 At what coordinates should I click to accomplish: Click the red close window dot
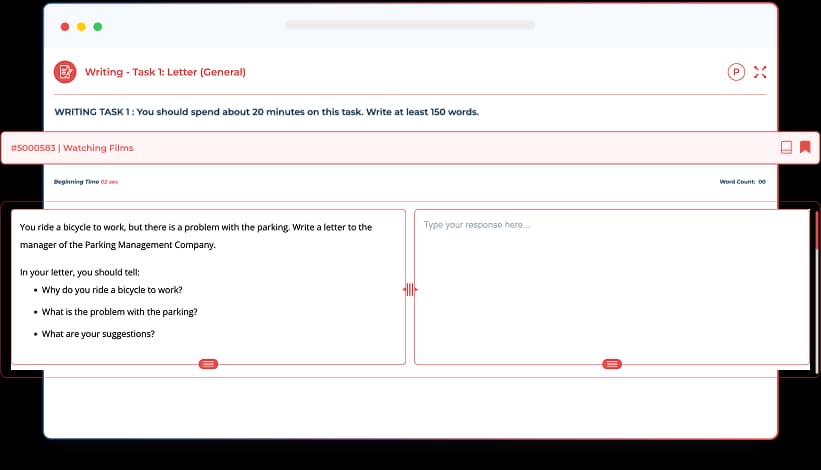point(65,26)
